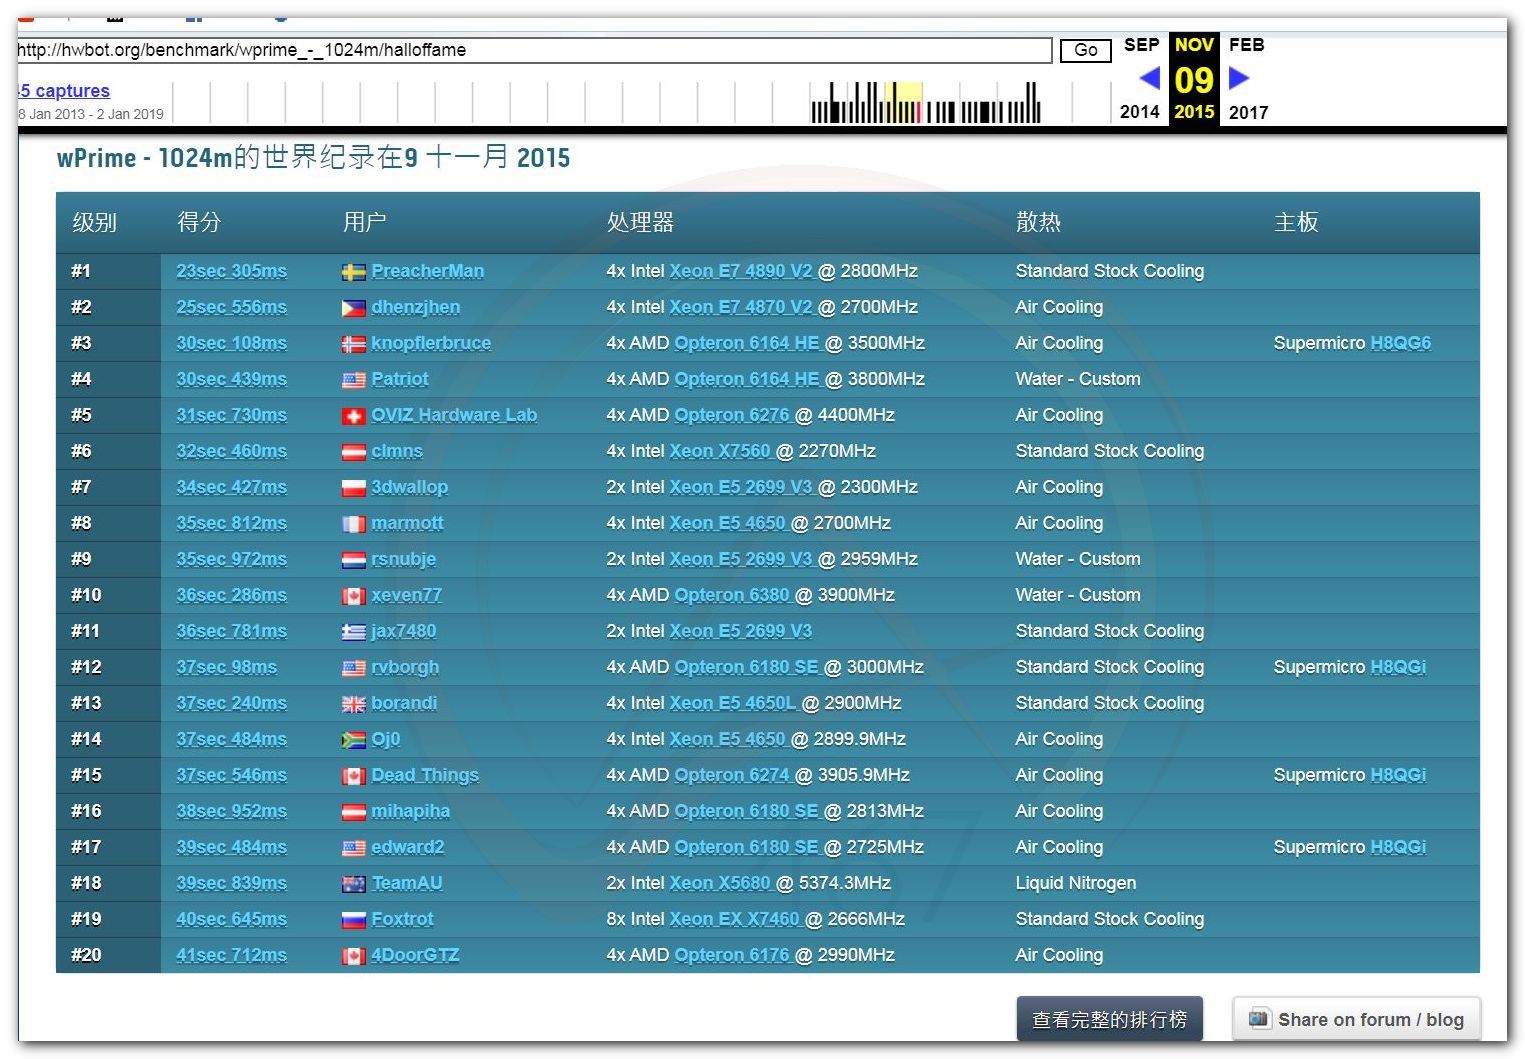Select the 2017 year in capture navigation
Image resolution: width=1525 pixels, height=1059 pixels.
[x=1248, y=112]
